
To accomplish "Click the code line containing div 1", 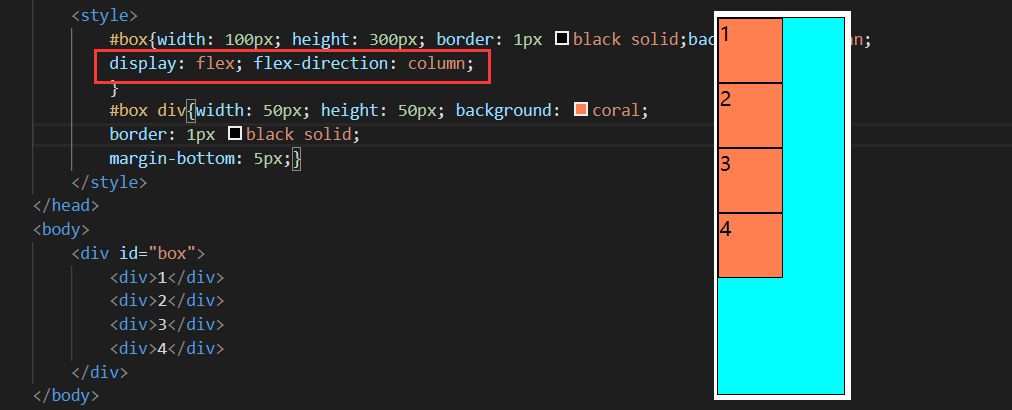I will click(x=167, y=277).
